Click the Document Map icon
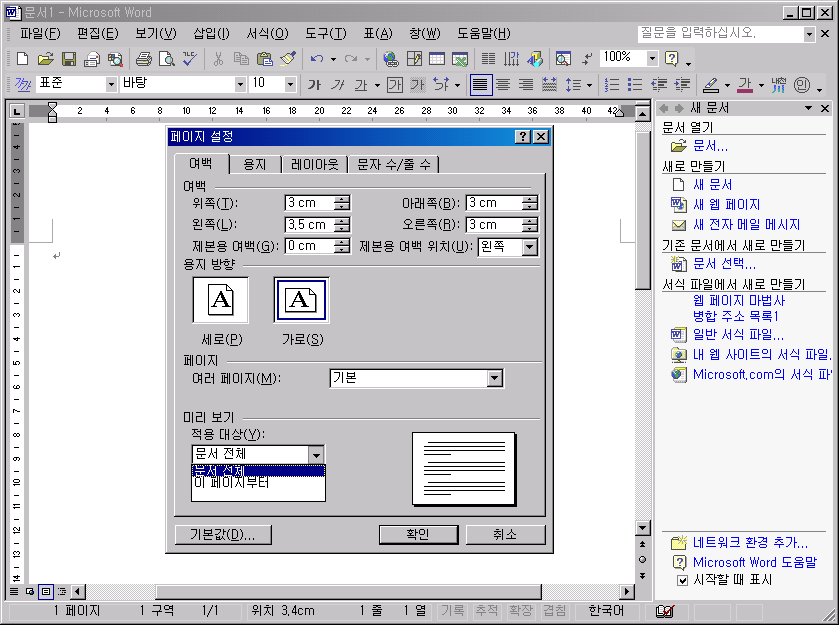The height and width of the screenshot is (625, 839). pos(563,59)
